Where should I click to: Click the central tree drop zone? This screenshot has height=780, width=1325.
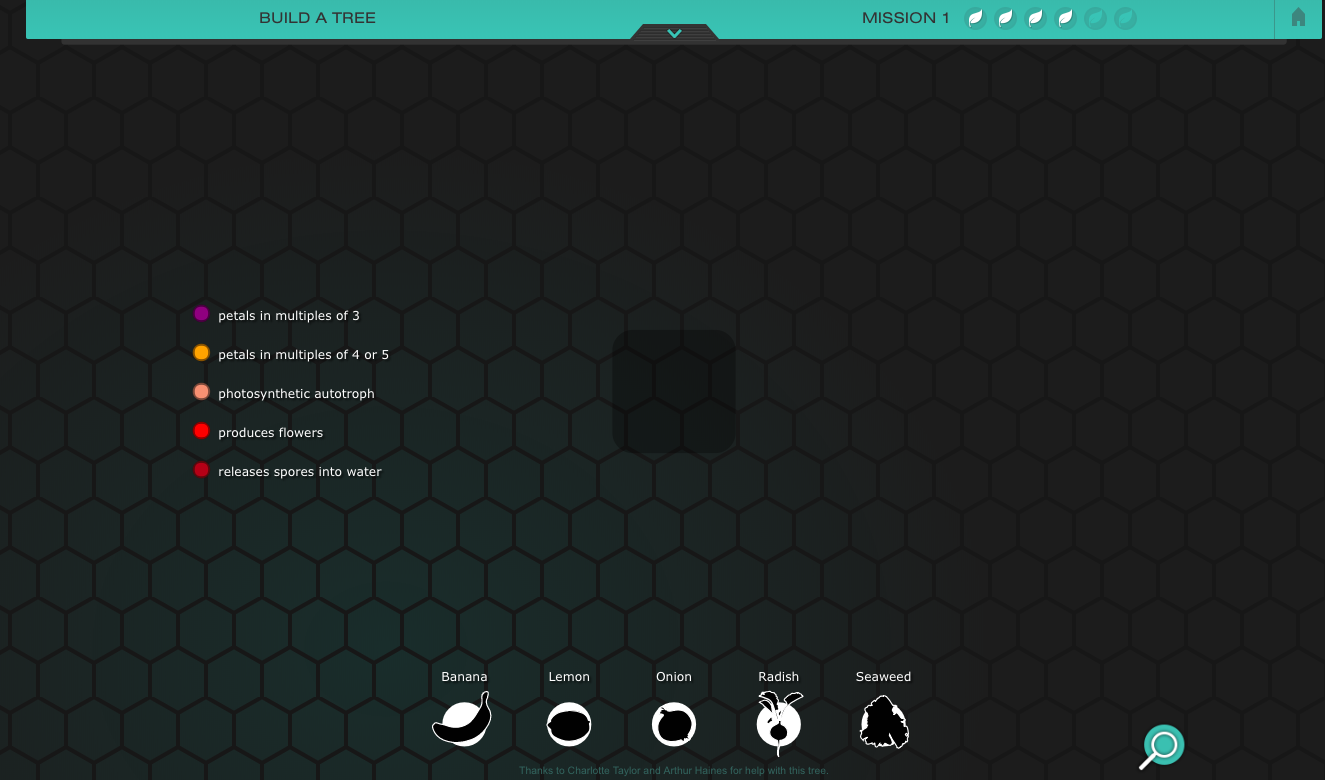673,390
